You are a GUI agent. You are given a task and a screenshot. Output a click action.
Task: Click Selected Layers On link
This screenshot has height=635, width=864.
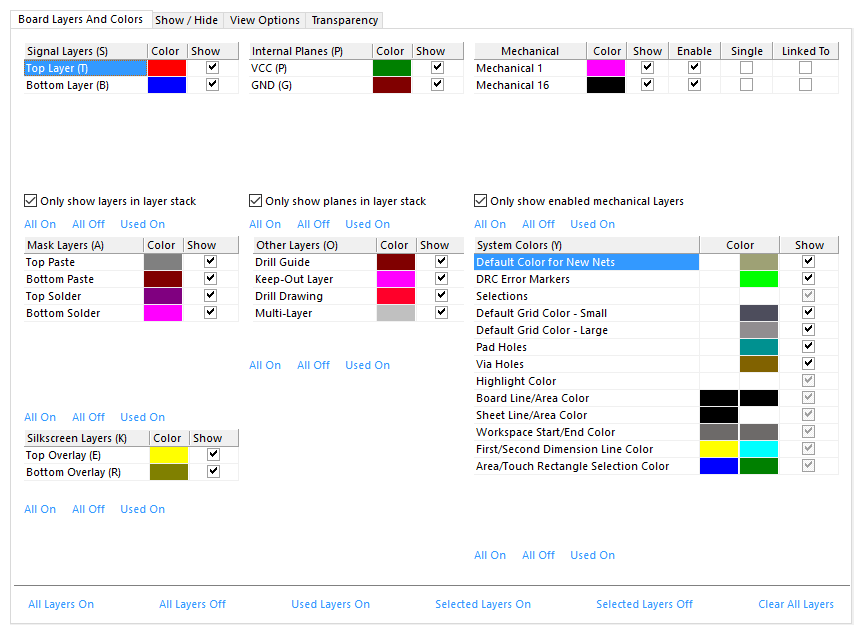(483, 604)
